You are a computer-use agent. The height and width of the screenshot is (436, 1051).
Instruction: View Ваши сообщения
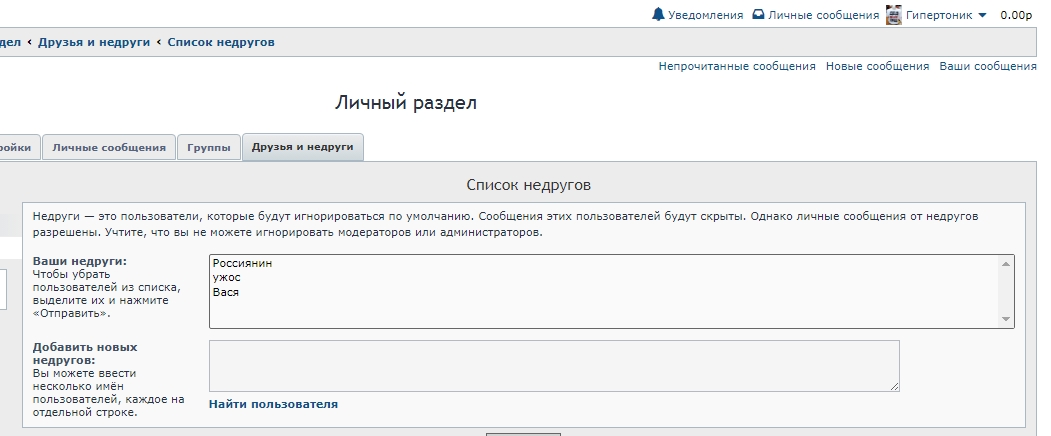click(988, 66)
